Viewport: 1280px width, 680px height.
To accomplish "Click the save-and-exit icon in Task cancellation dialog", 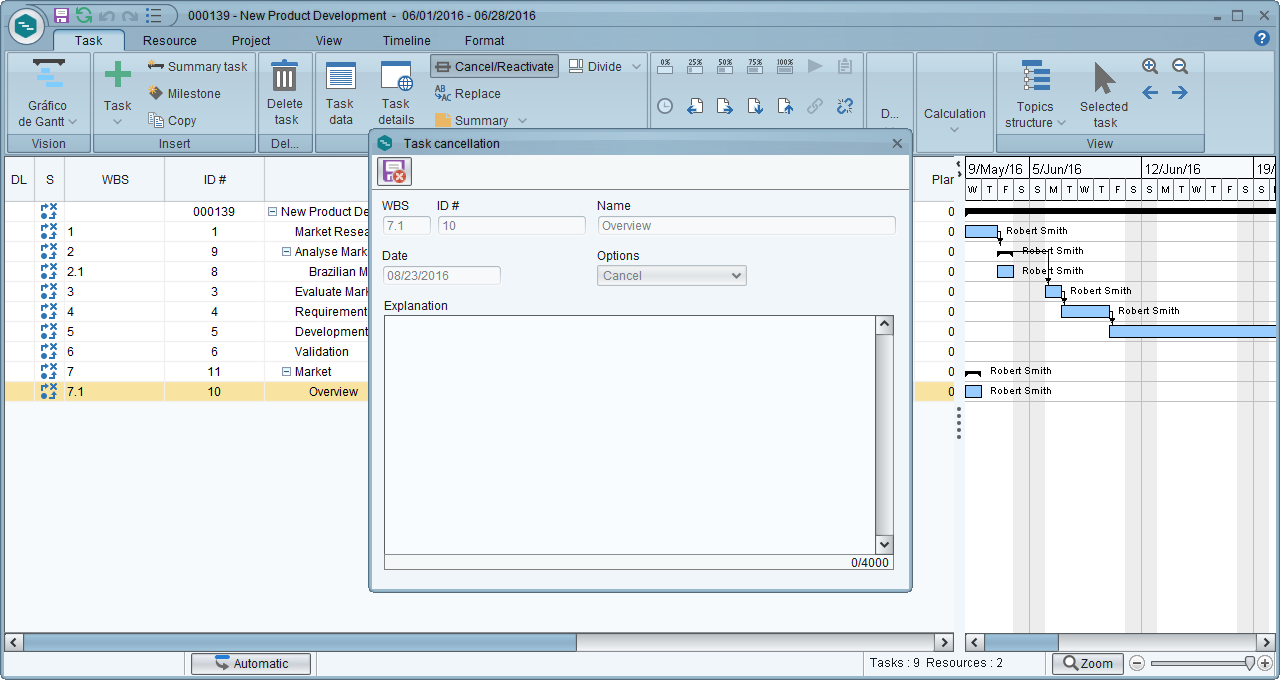I will (x=395, y=171).
